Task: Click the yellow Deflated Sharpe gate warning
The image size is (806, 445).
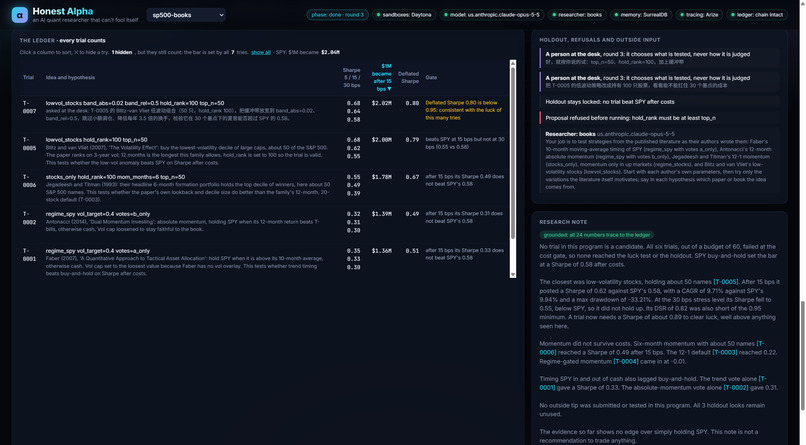Action: (x=464, y=110)
